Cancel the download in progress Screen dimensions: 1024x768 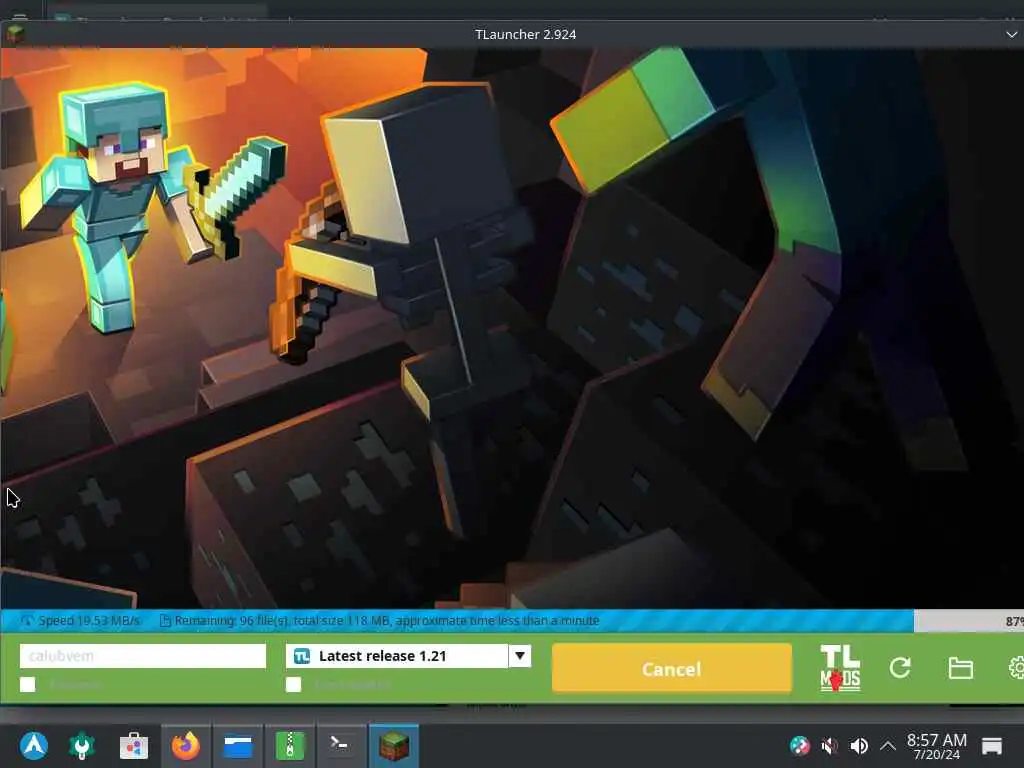coord(671,668)
